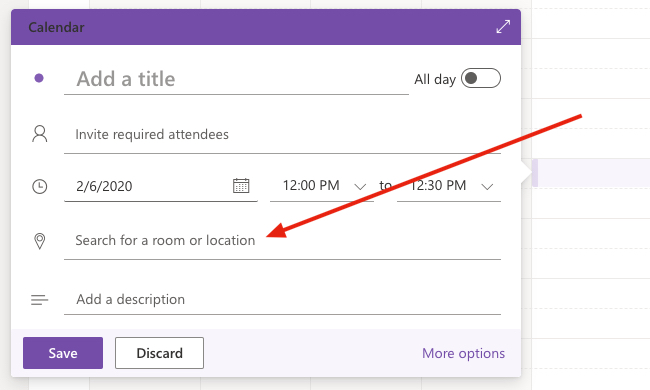This screenshot has height=390, width=650.
Task: Click the clock icon beside the date
Action: (x=40, y=187)
